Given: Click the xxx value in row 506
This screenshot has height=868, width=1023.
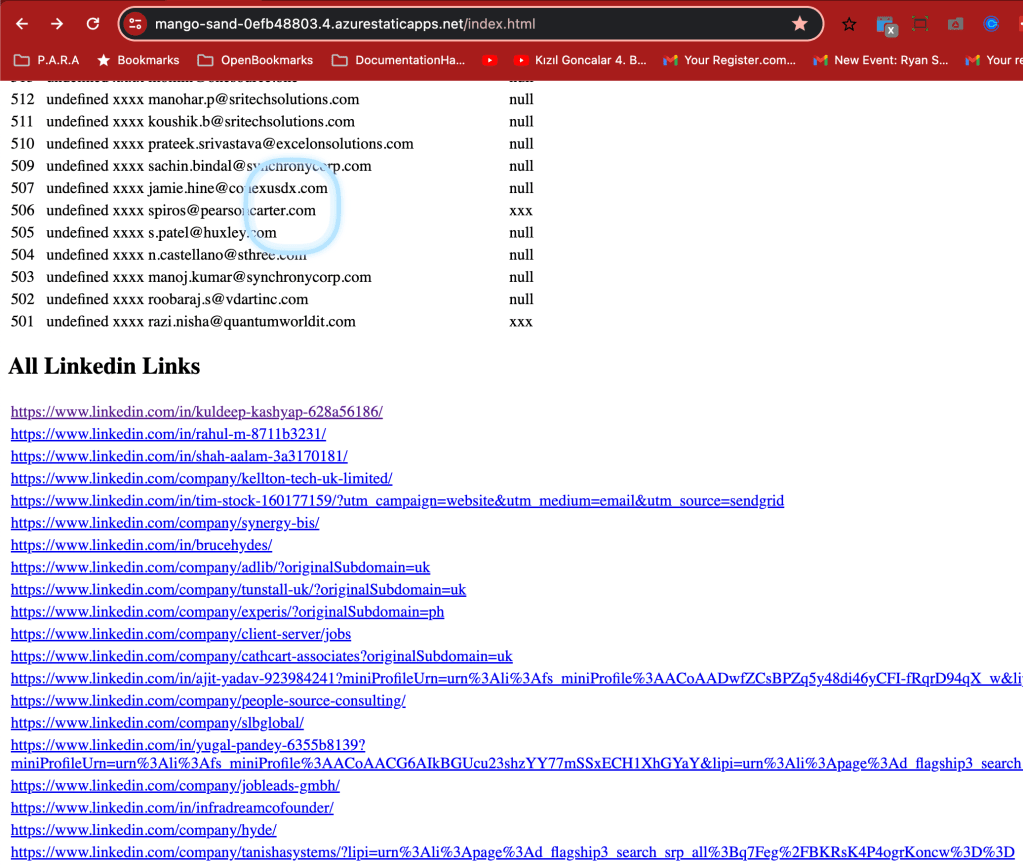Looking at the screenshot, I should (x=521, y=211).
